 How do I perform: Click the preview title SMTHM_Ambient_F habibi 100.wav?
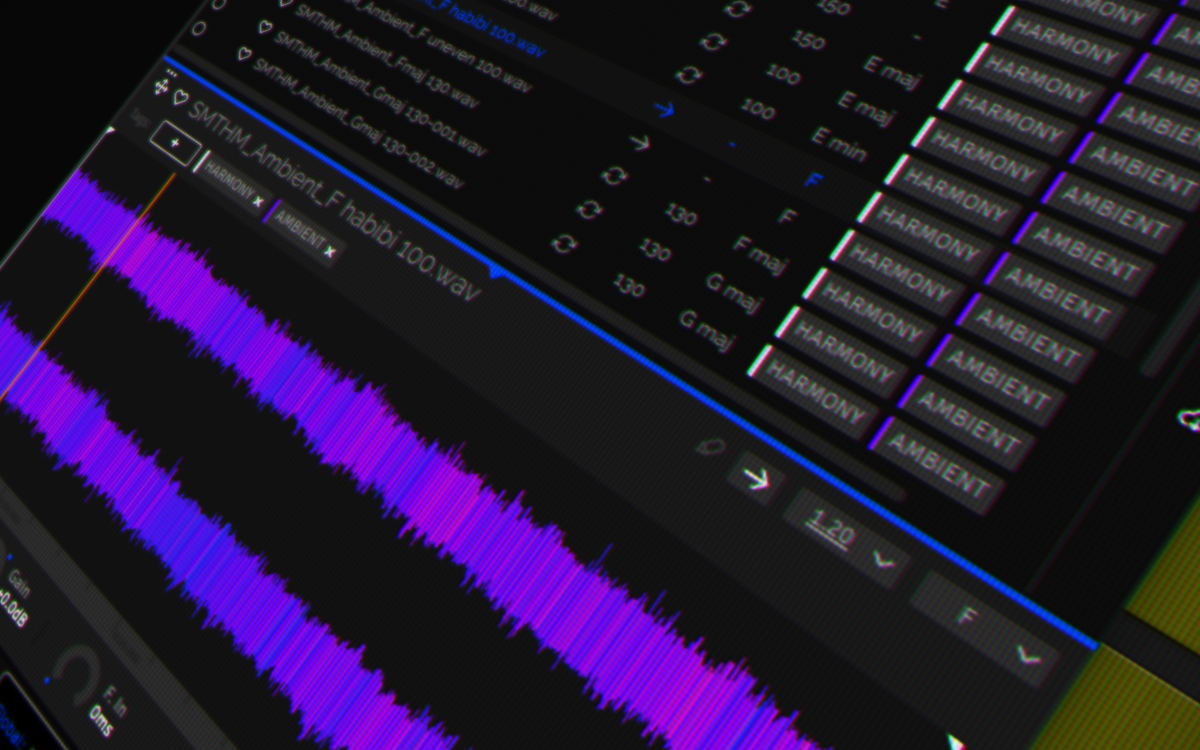pyautogui.click(x=333, y=201)
